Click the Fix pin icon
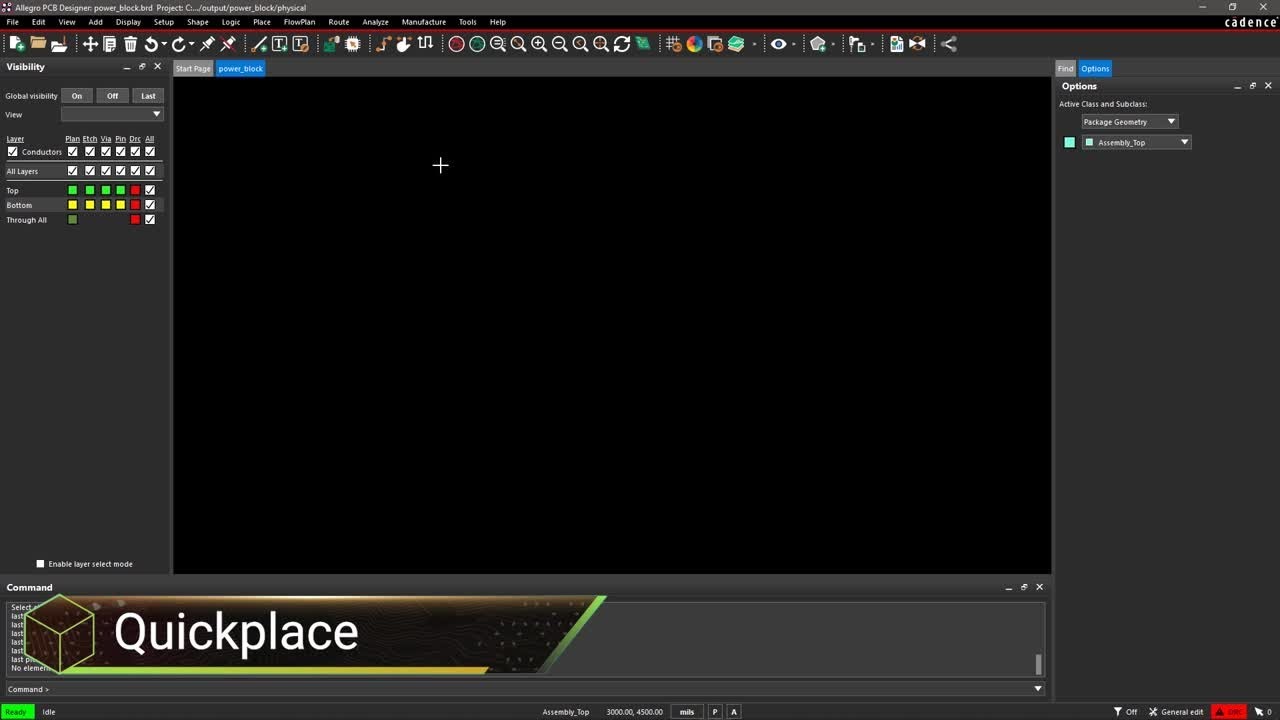This screenshot has width=1280, height=720. point(207,44)
